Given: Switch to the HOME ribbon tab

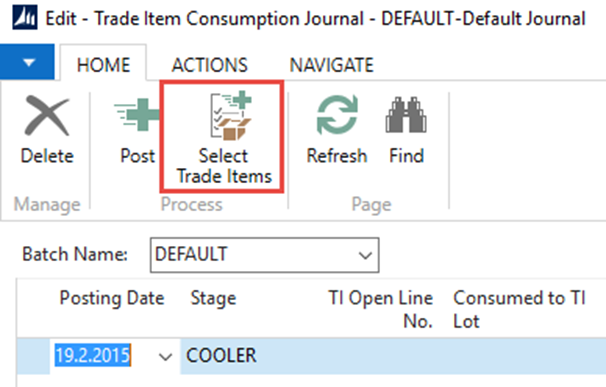Looking at the screenshot, I should click(103, 65).
